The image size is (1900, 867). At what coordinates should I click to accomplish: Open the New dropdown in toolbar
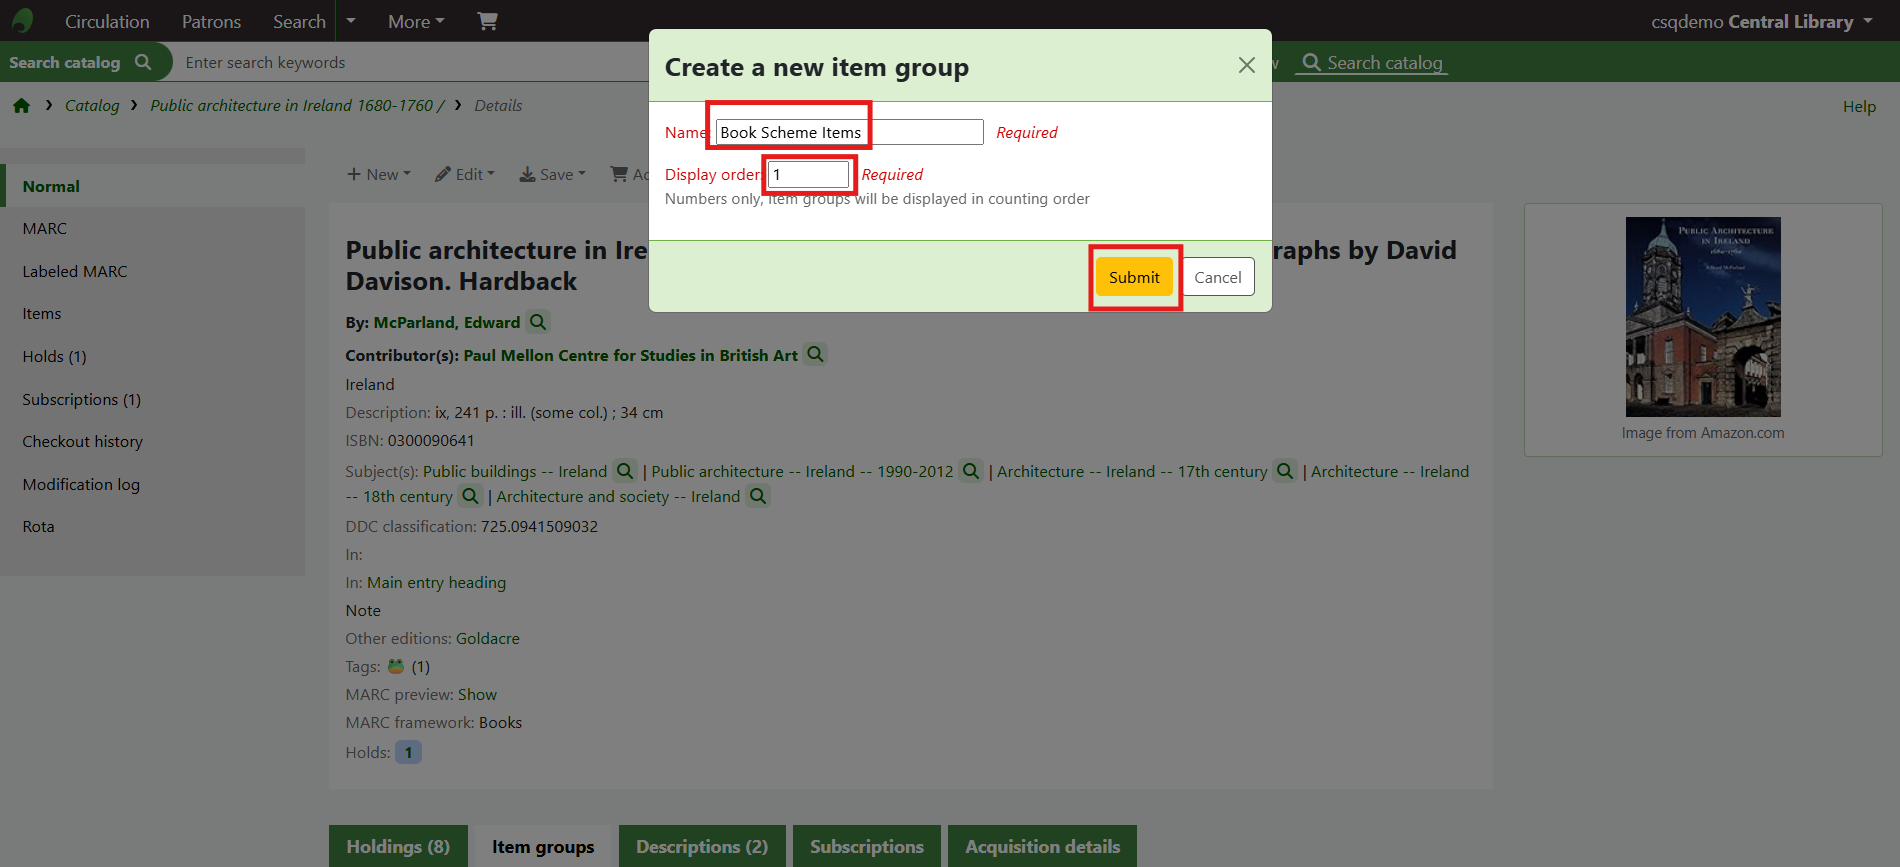click(x=379, y=174)
